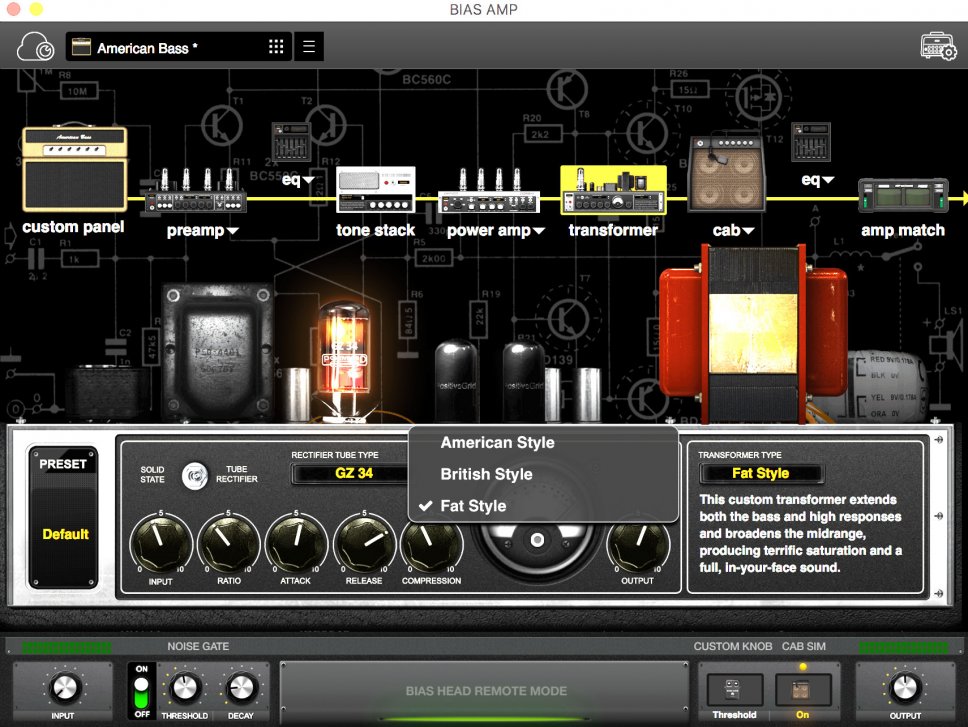This screenshot has height=727, width=968.
Task: Toggle the Cab Sim on button
Action: point(803,690)
